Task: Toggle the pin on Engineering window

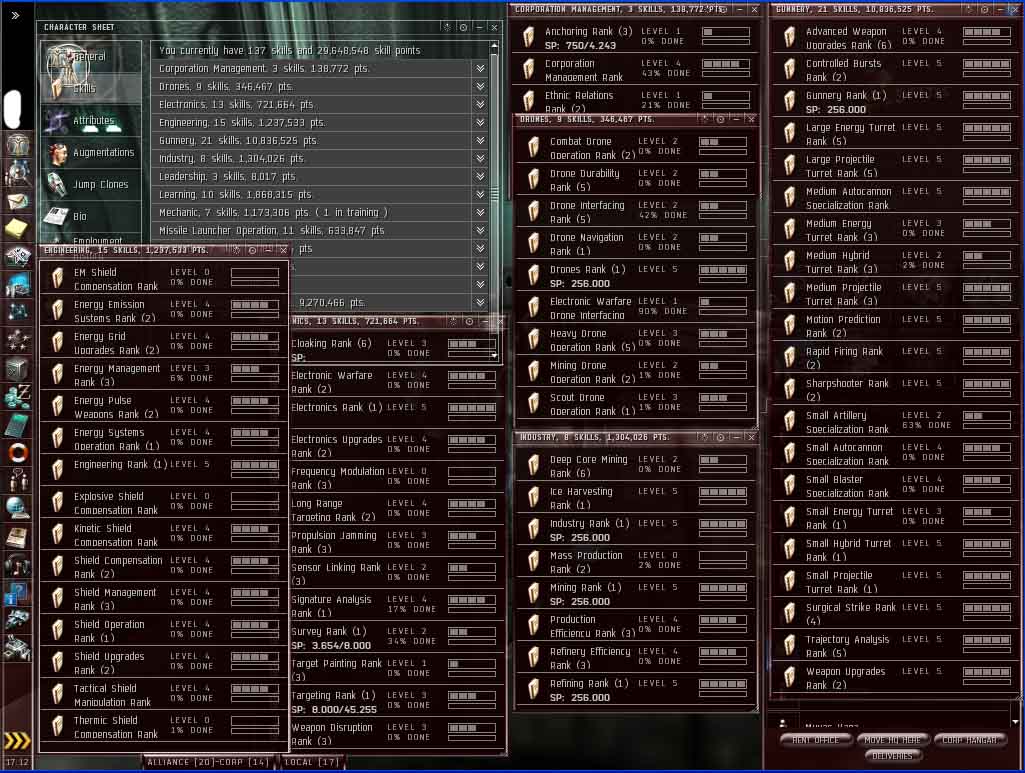Action: click(237, 250)
